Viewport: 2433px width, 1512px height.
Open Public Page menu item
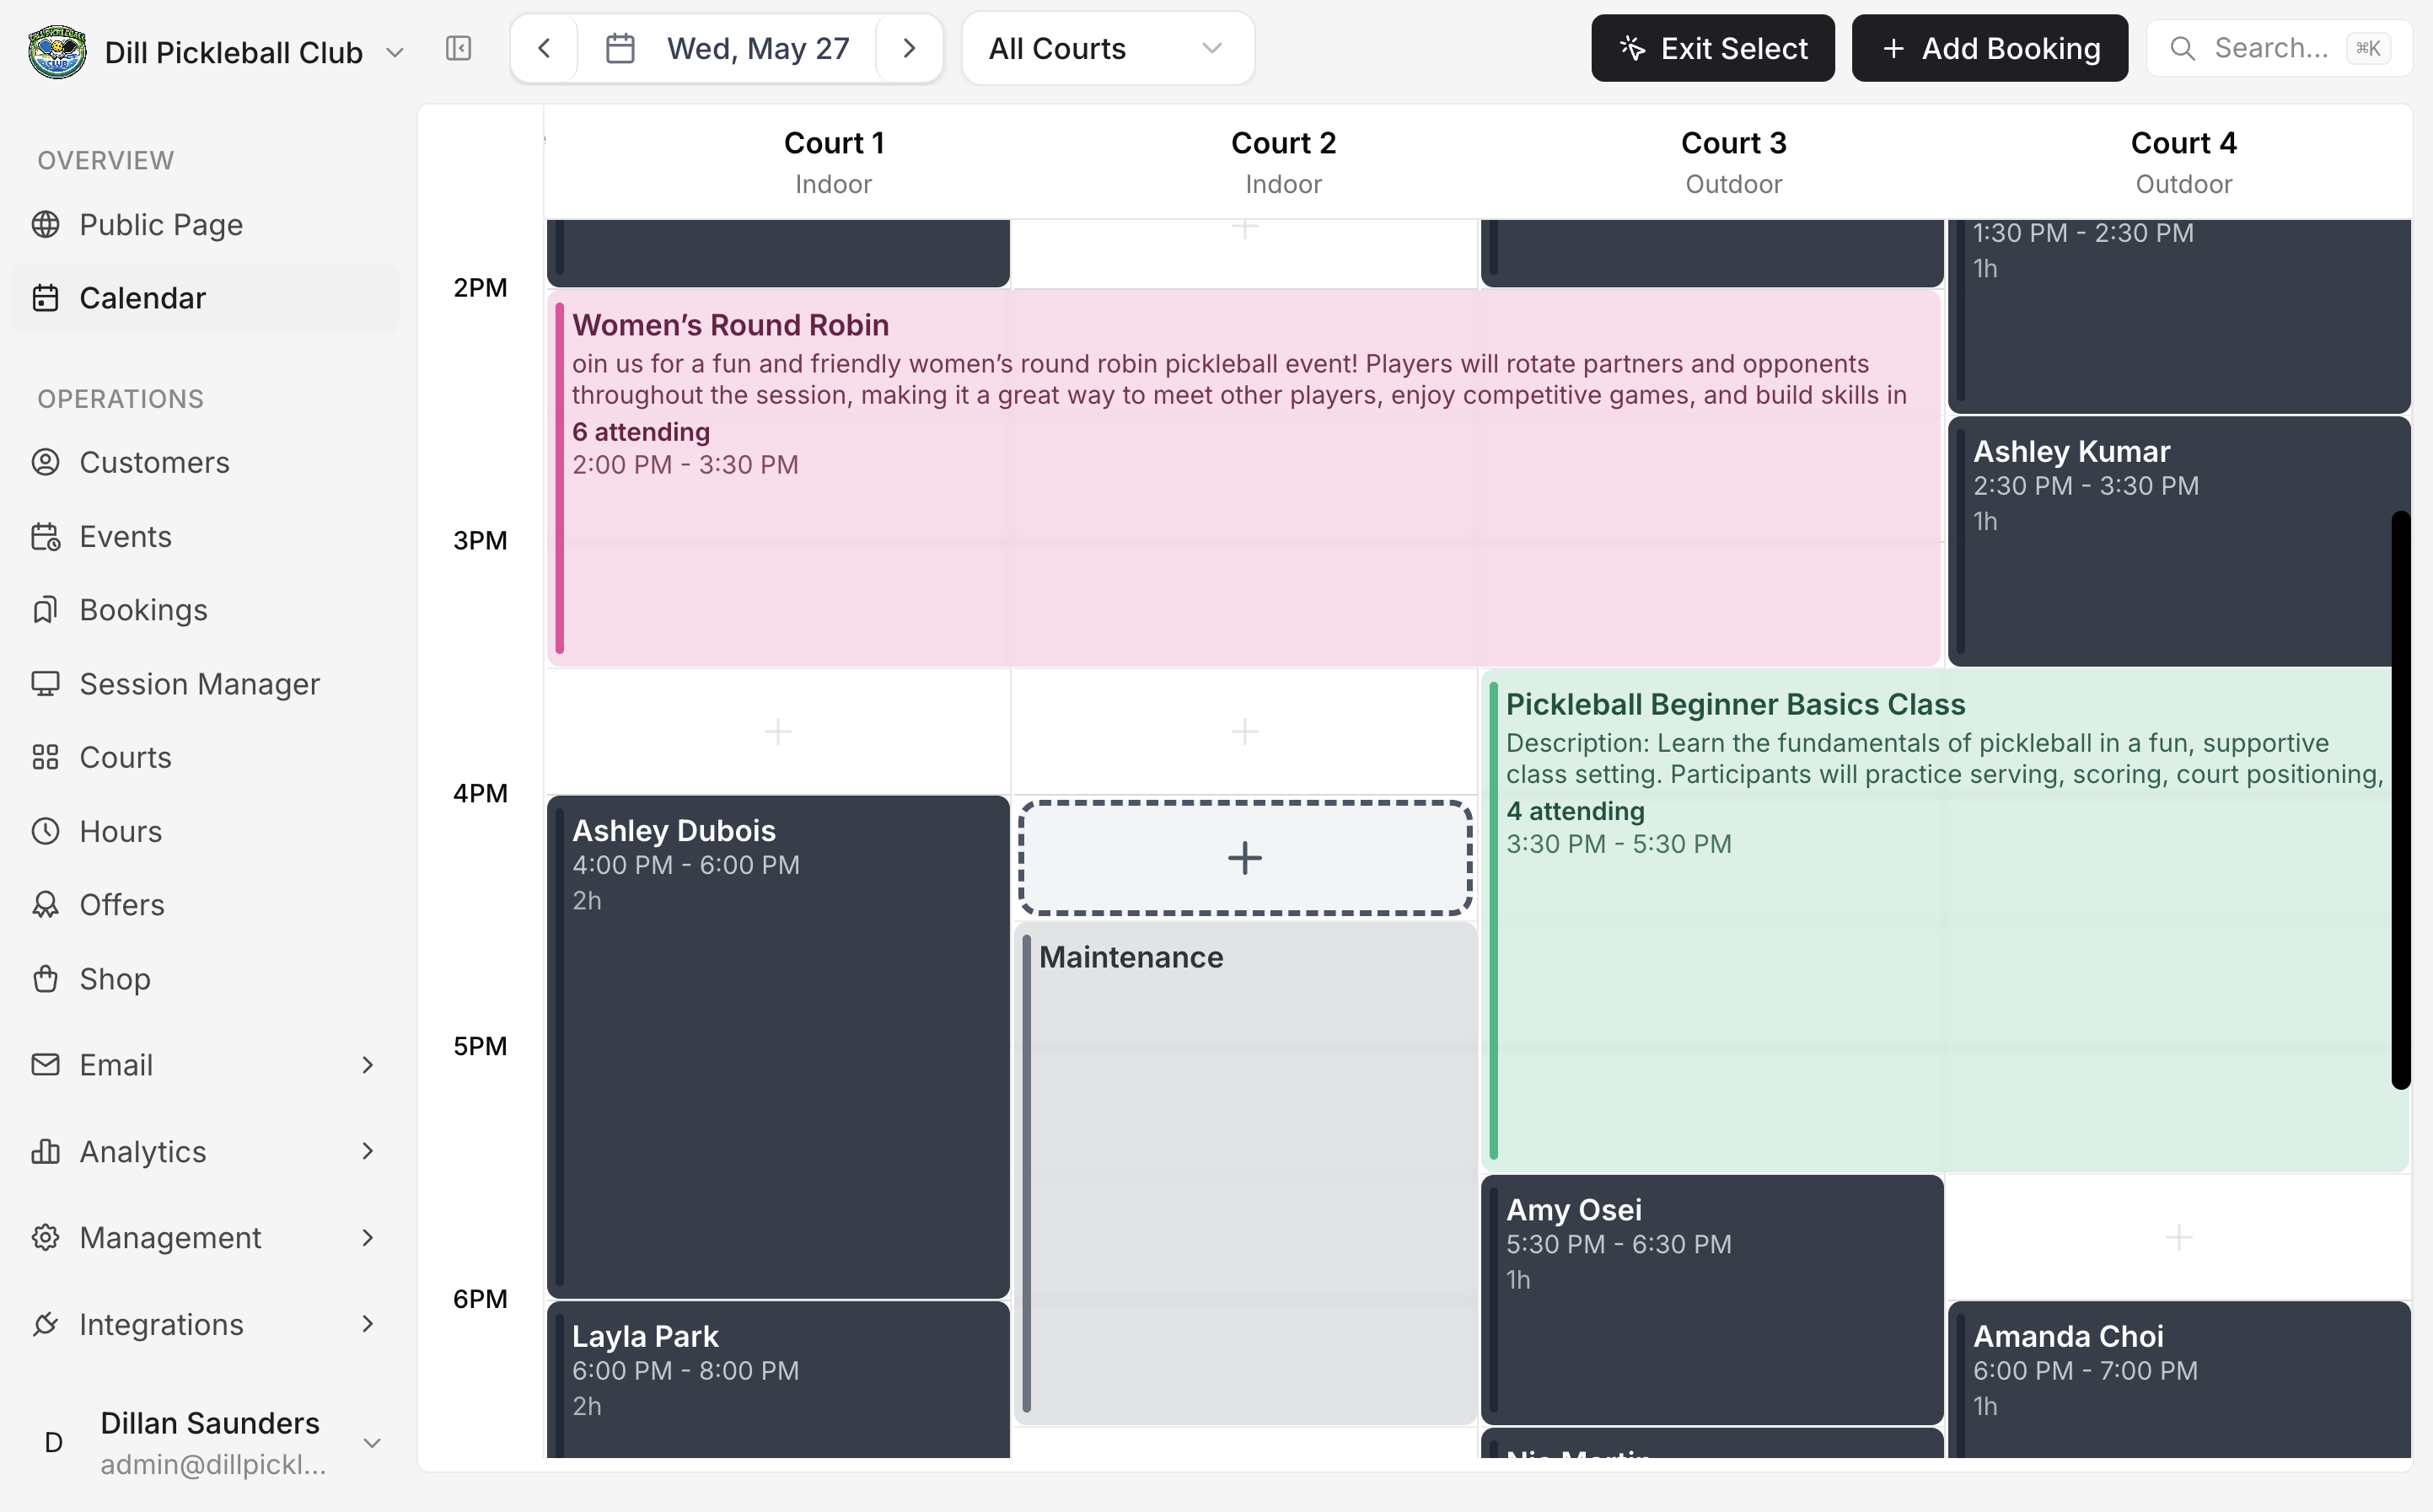pos(206,225)
